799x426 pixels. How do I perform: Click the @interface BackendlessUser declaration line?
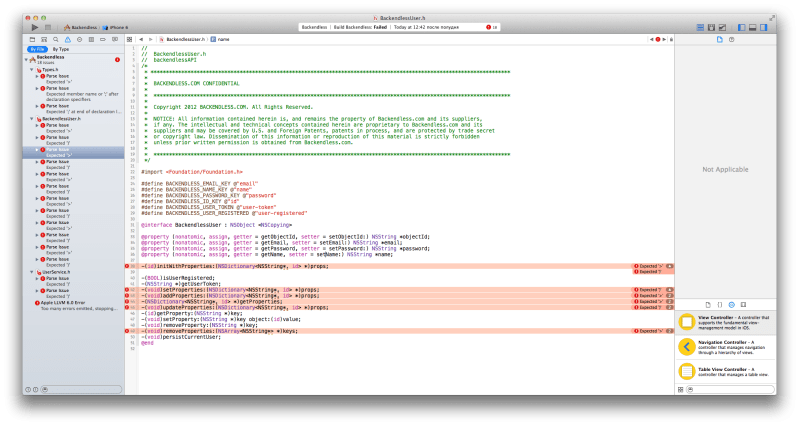[217, 225]
